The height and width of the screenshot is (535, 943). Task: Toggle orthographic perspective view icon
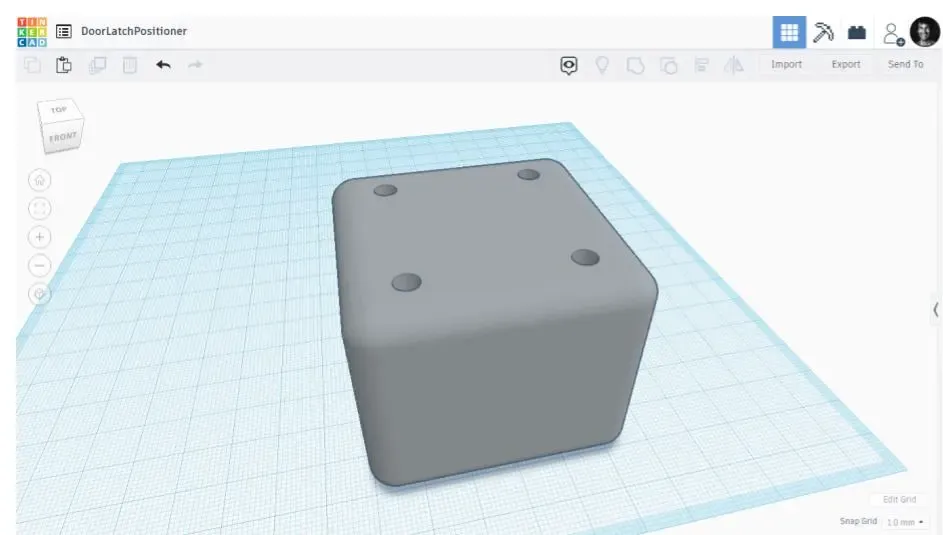[x=40, y=294]
